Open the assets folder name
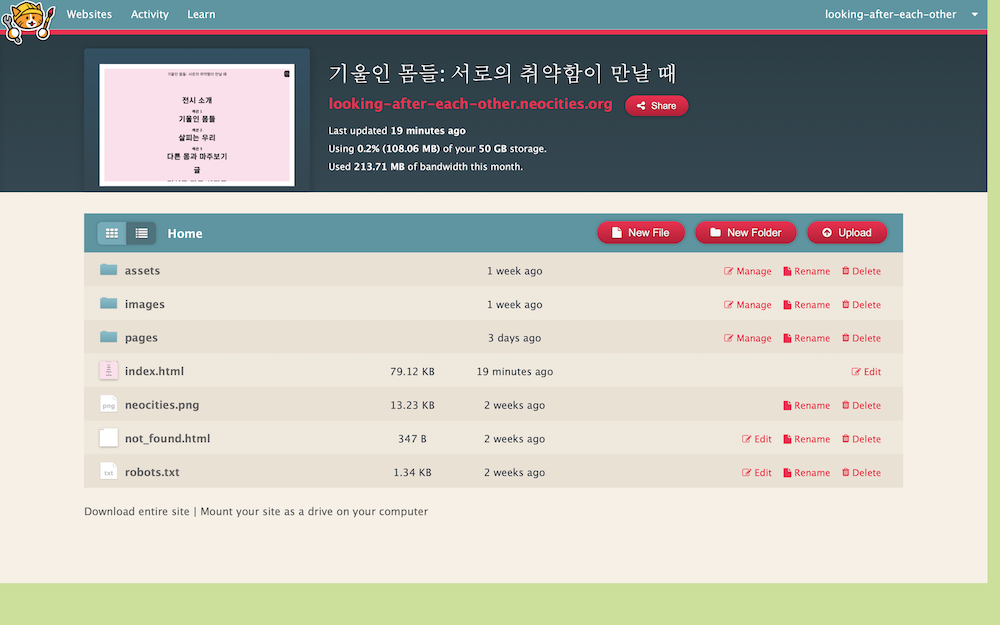 tap(142, 270)
